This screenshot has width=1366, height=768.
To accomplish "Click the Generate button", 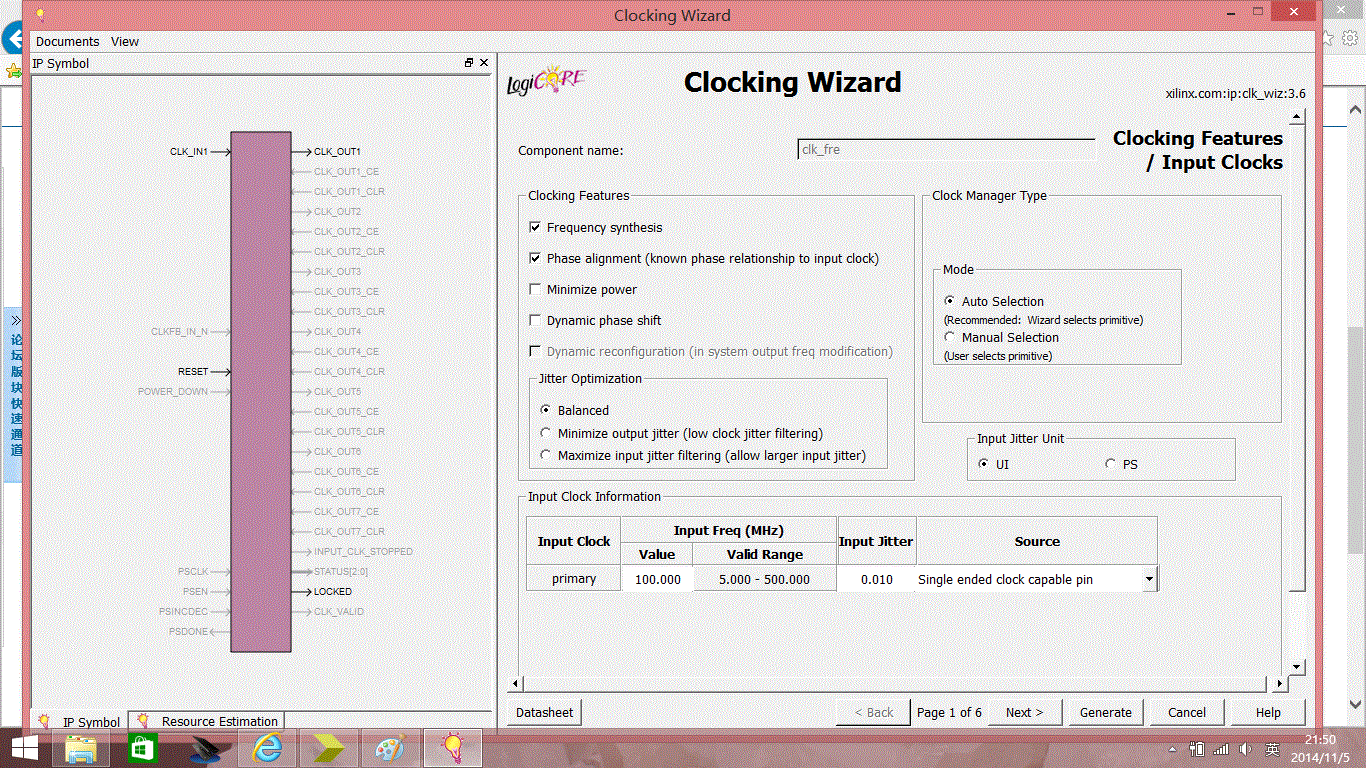I will coord(1105,713).
